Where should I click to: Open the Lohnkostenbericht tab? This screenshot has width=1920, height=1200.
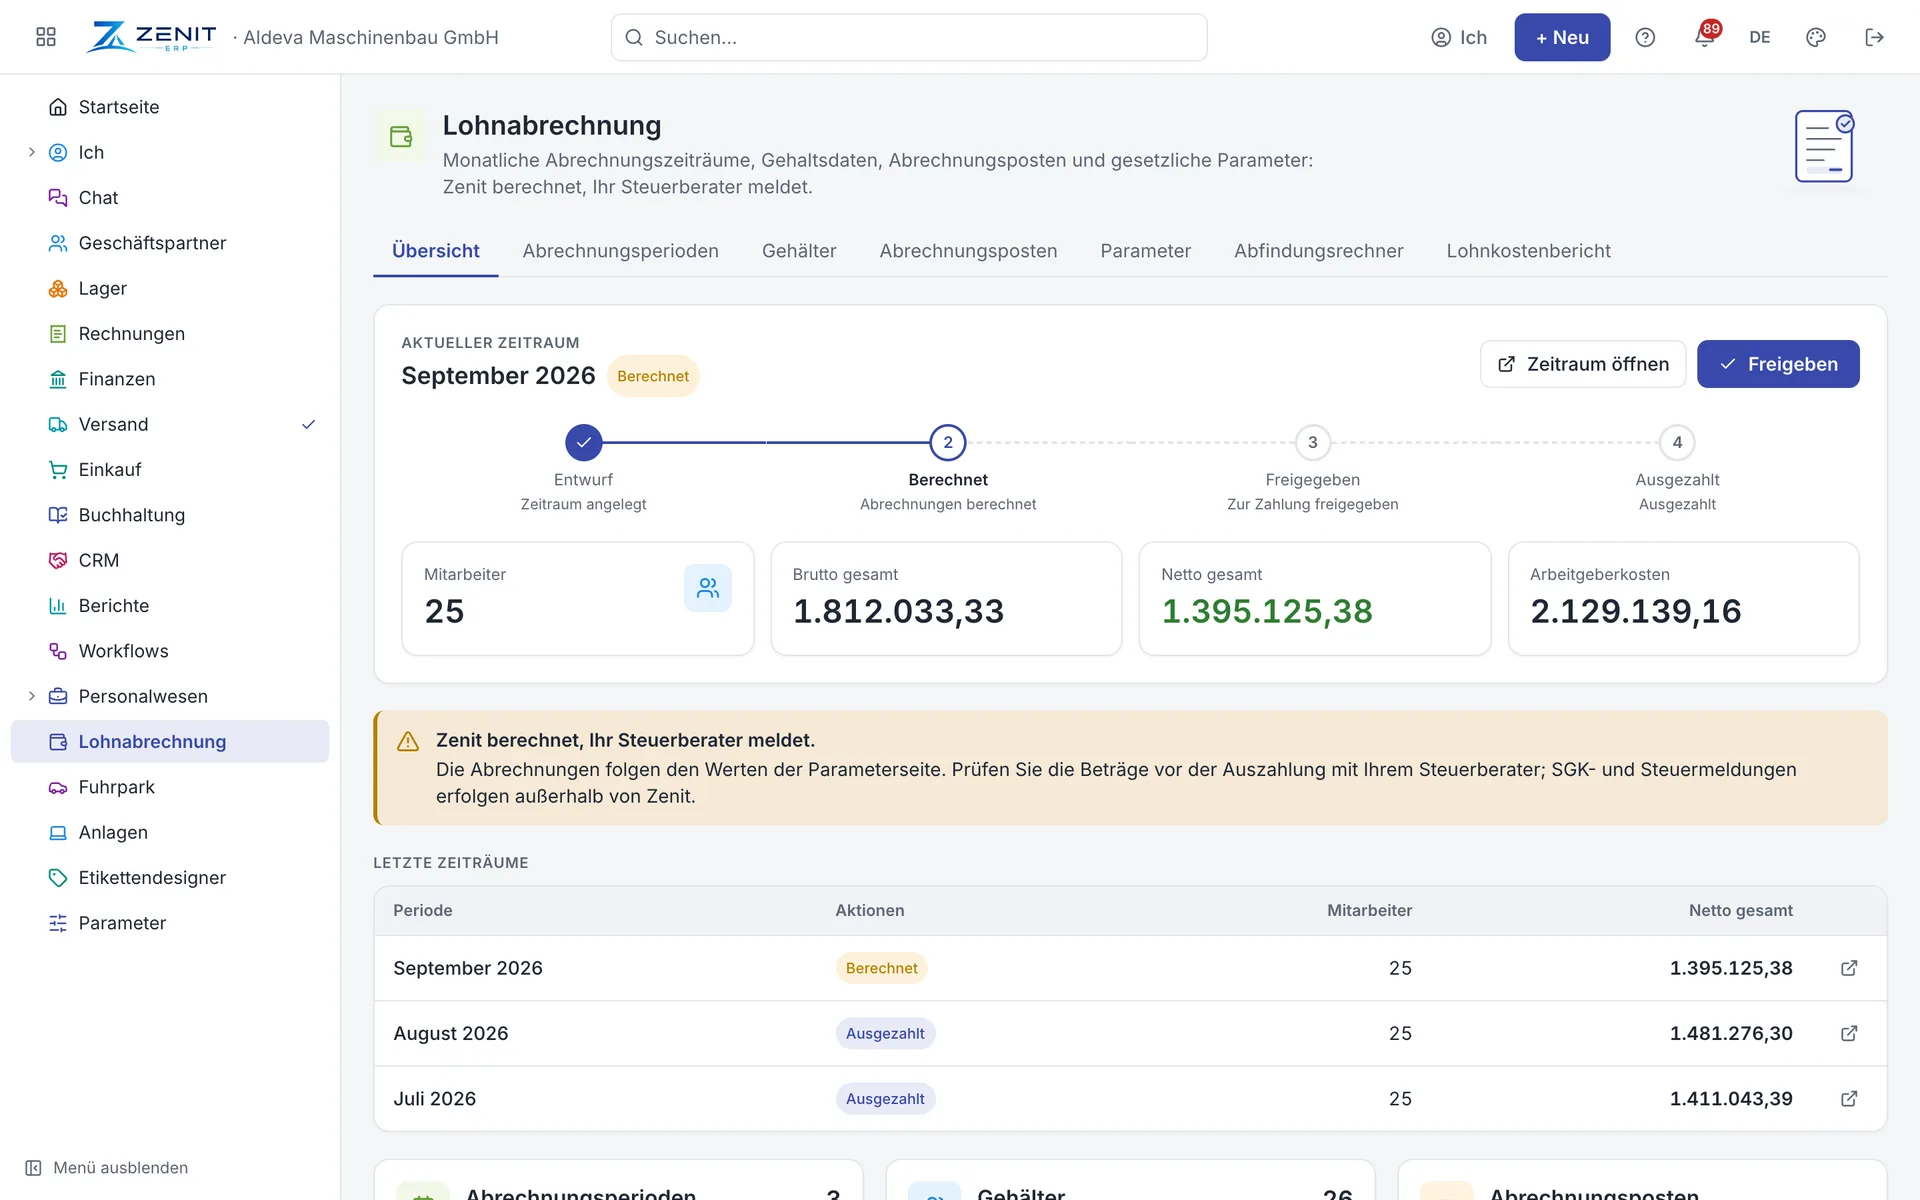tap(1528, 251)
